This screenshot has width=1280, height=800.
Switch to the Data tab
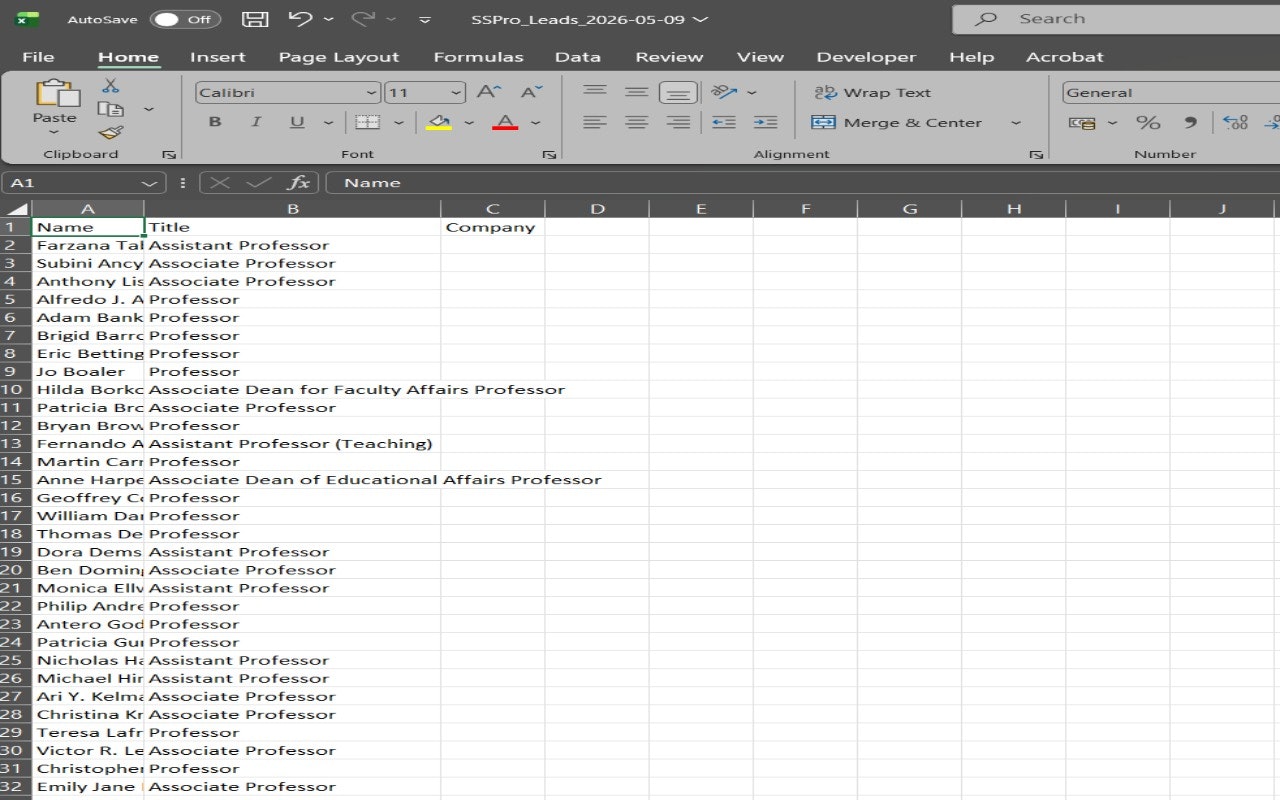pyautogui.click(x=578, y=57)
